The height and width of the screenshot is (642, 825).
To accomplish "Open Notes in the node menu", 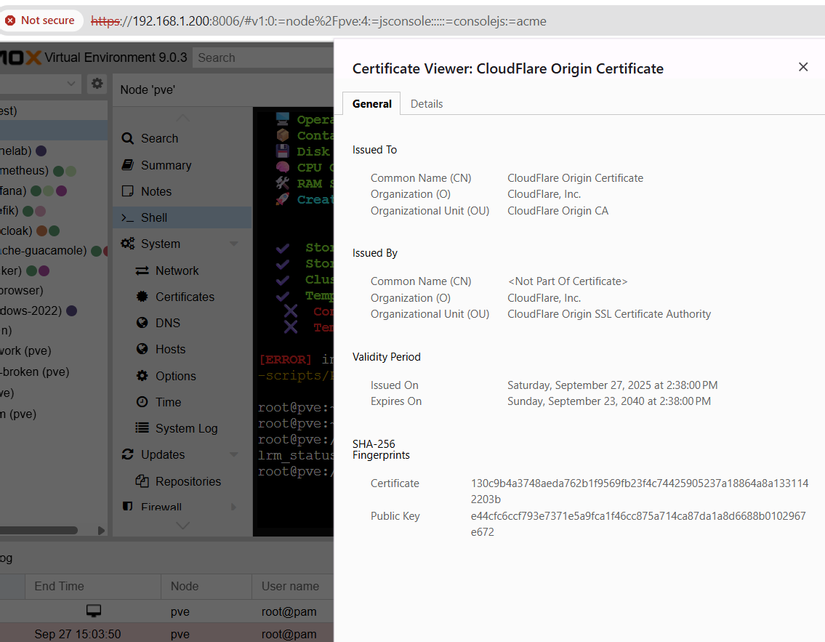I will pos(156,192).
